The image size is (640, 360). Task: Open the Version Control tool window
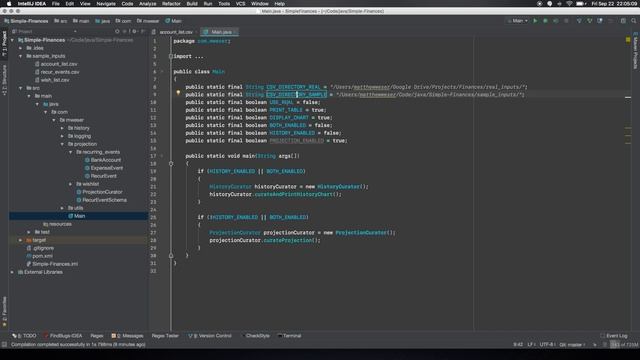coord(210,336)
